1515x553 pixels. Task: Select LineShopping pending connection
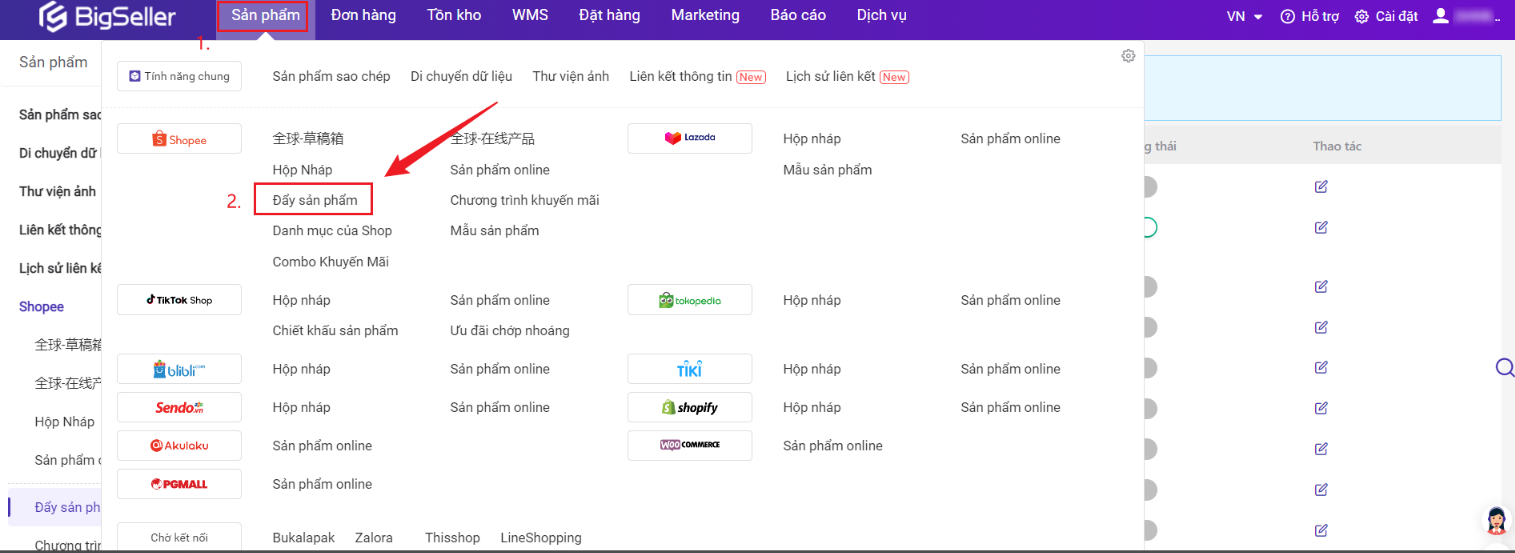click(x=541, y=537)
